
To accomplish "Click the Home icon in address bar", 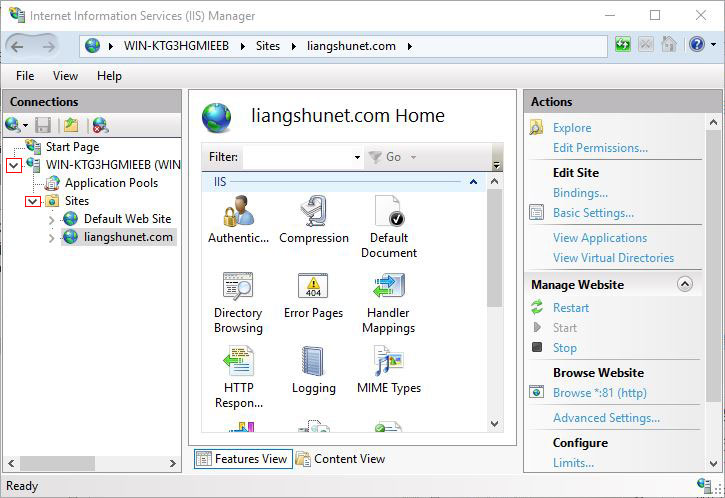I will (x=669, y=45).
